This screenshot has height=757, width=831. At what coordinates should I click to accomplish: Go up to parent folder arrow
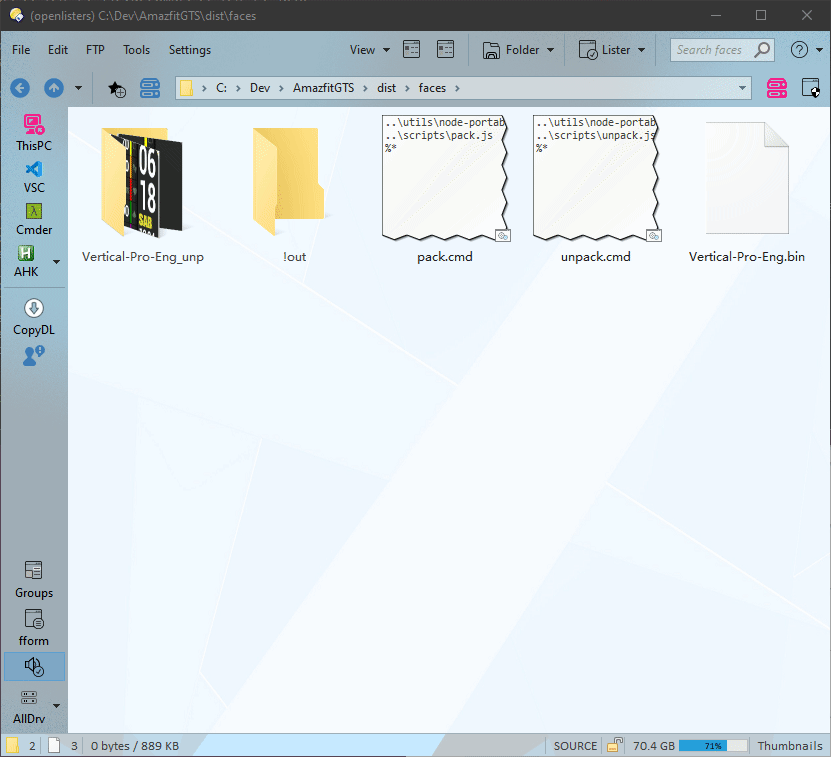(54, 88)
